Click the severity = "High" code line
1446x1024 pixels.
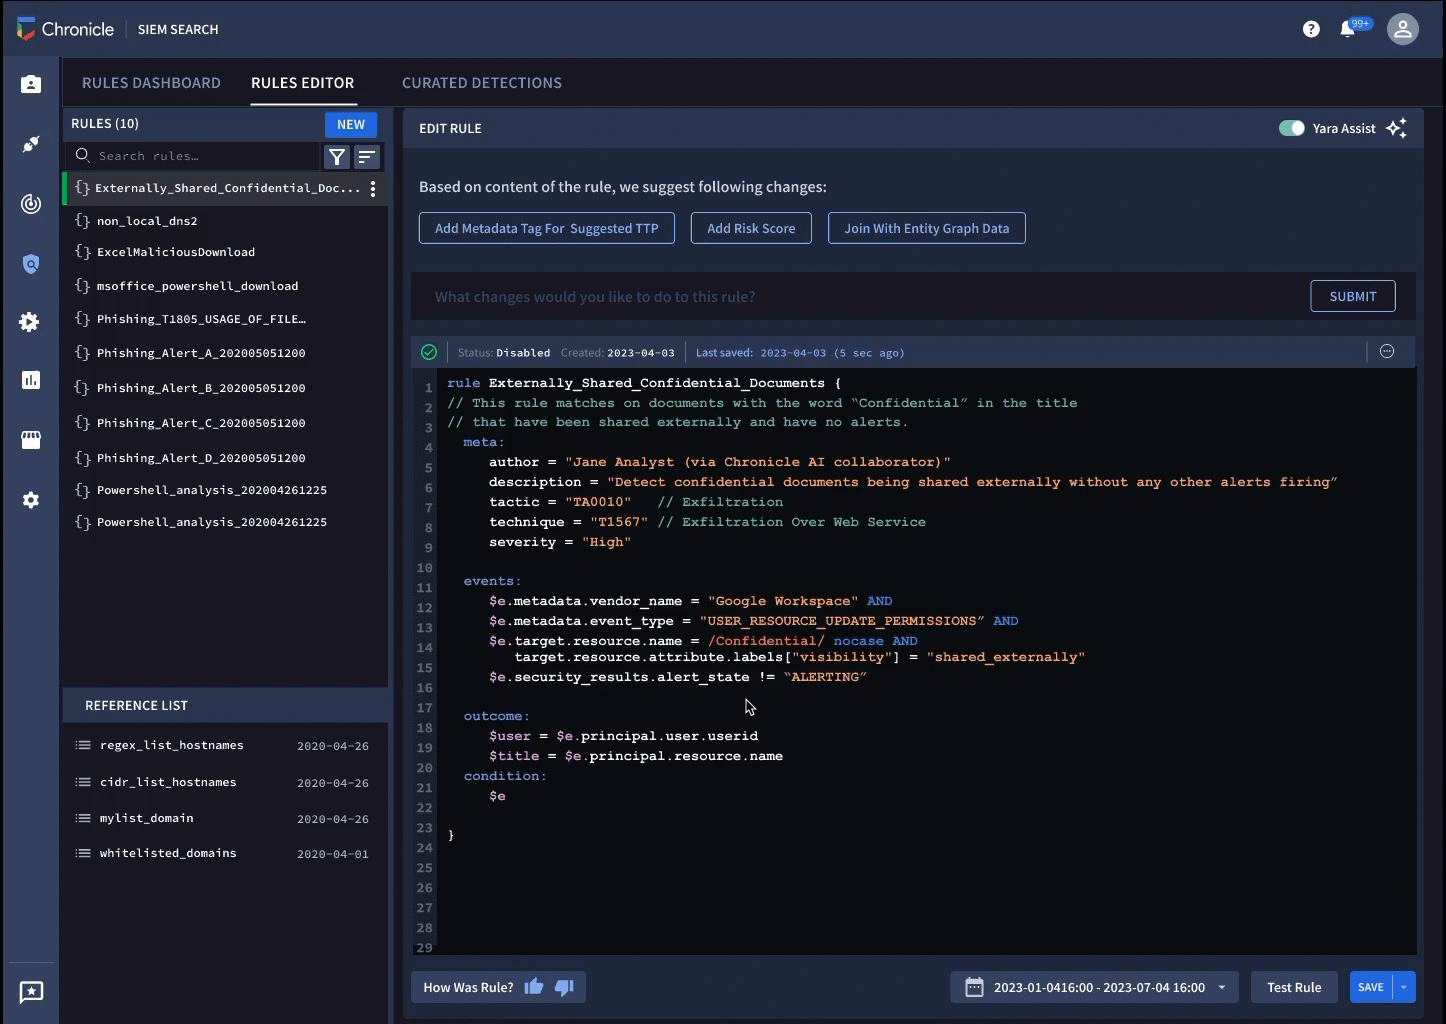pyautogui.click(x=560, y=542)
